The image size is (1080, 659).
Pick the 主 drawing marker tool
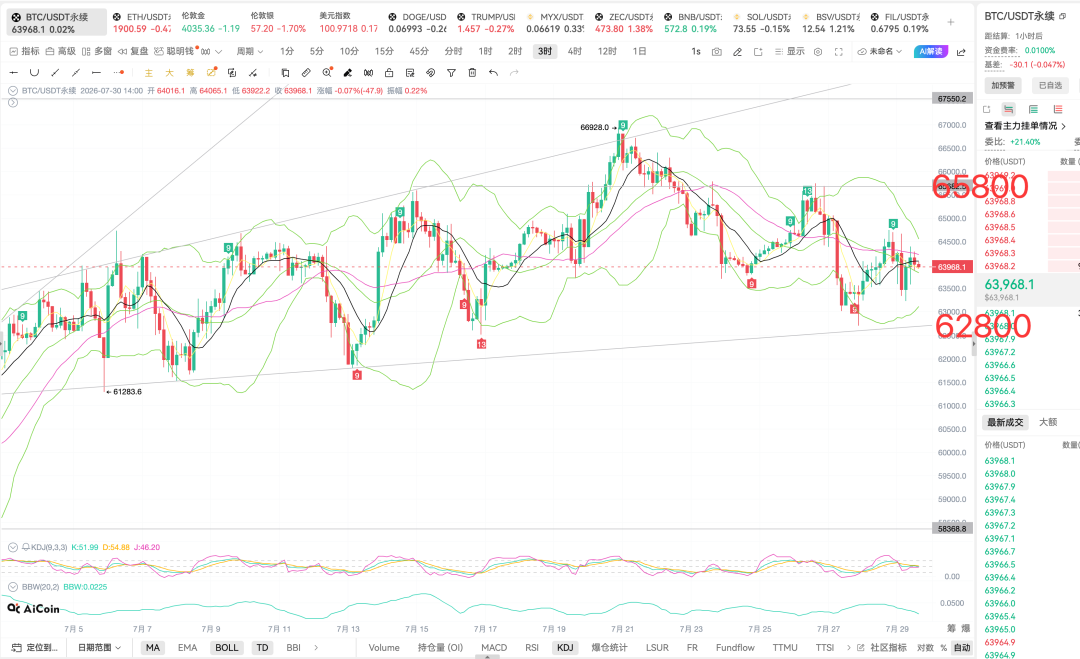(148, 72)
